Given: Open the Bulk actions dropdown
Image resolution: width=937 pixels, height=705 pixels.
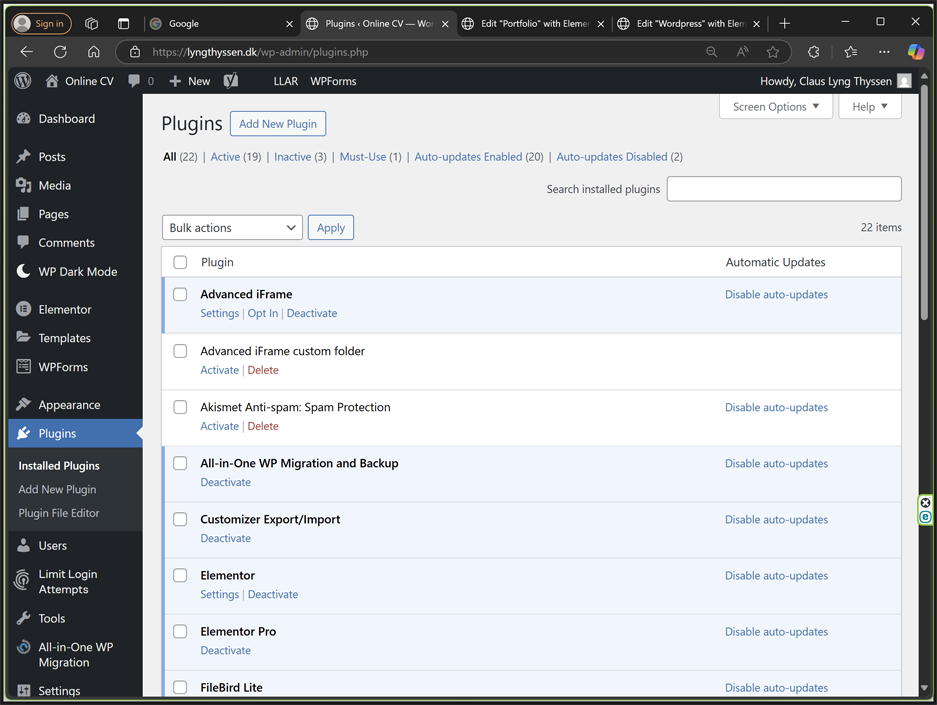Looking at the screenshot, I should [232, 228].
